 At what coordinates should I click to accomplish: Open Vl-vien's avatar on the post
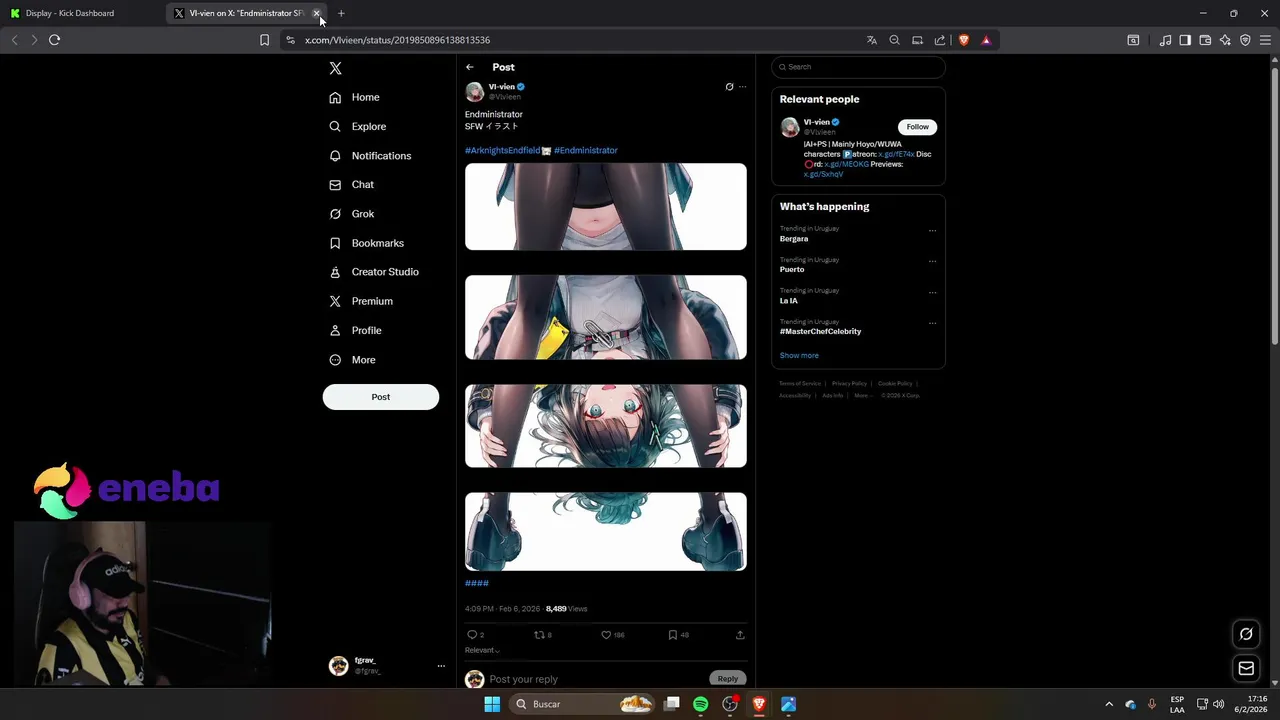(475, 92)
